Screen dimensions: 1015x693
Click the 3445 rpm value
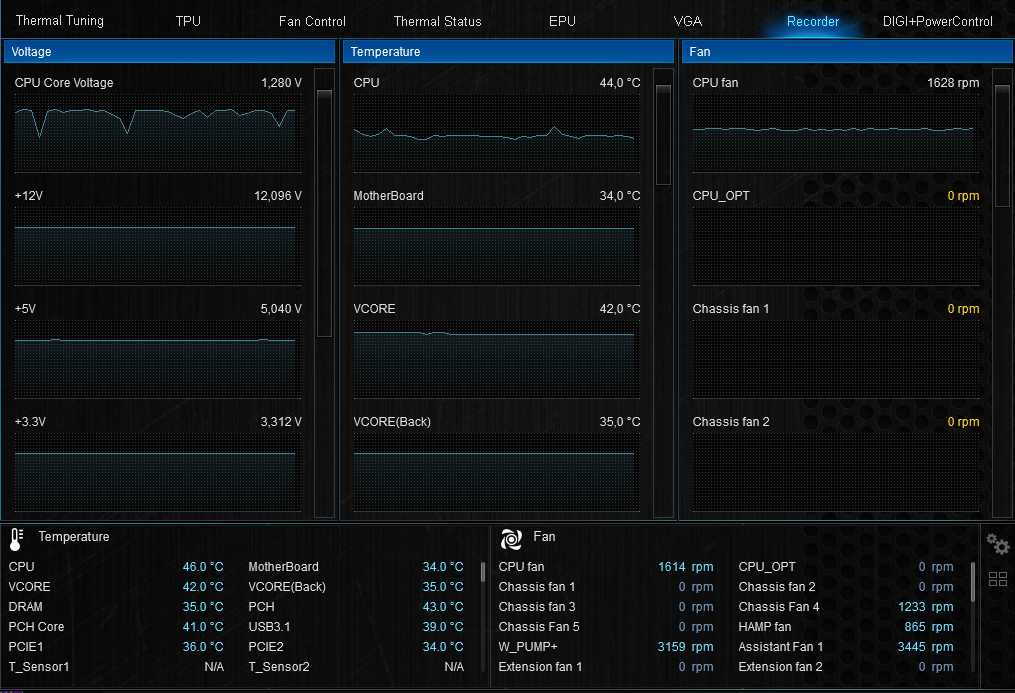click(926, 647)
